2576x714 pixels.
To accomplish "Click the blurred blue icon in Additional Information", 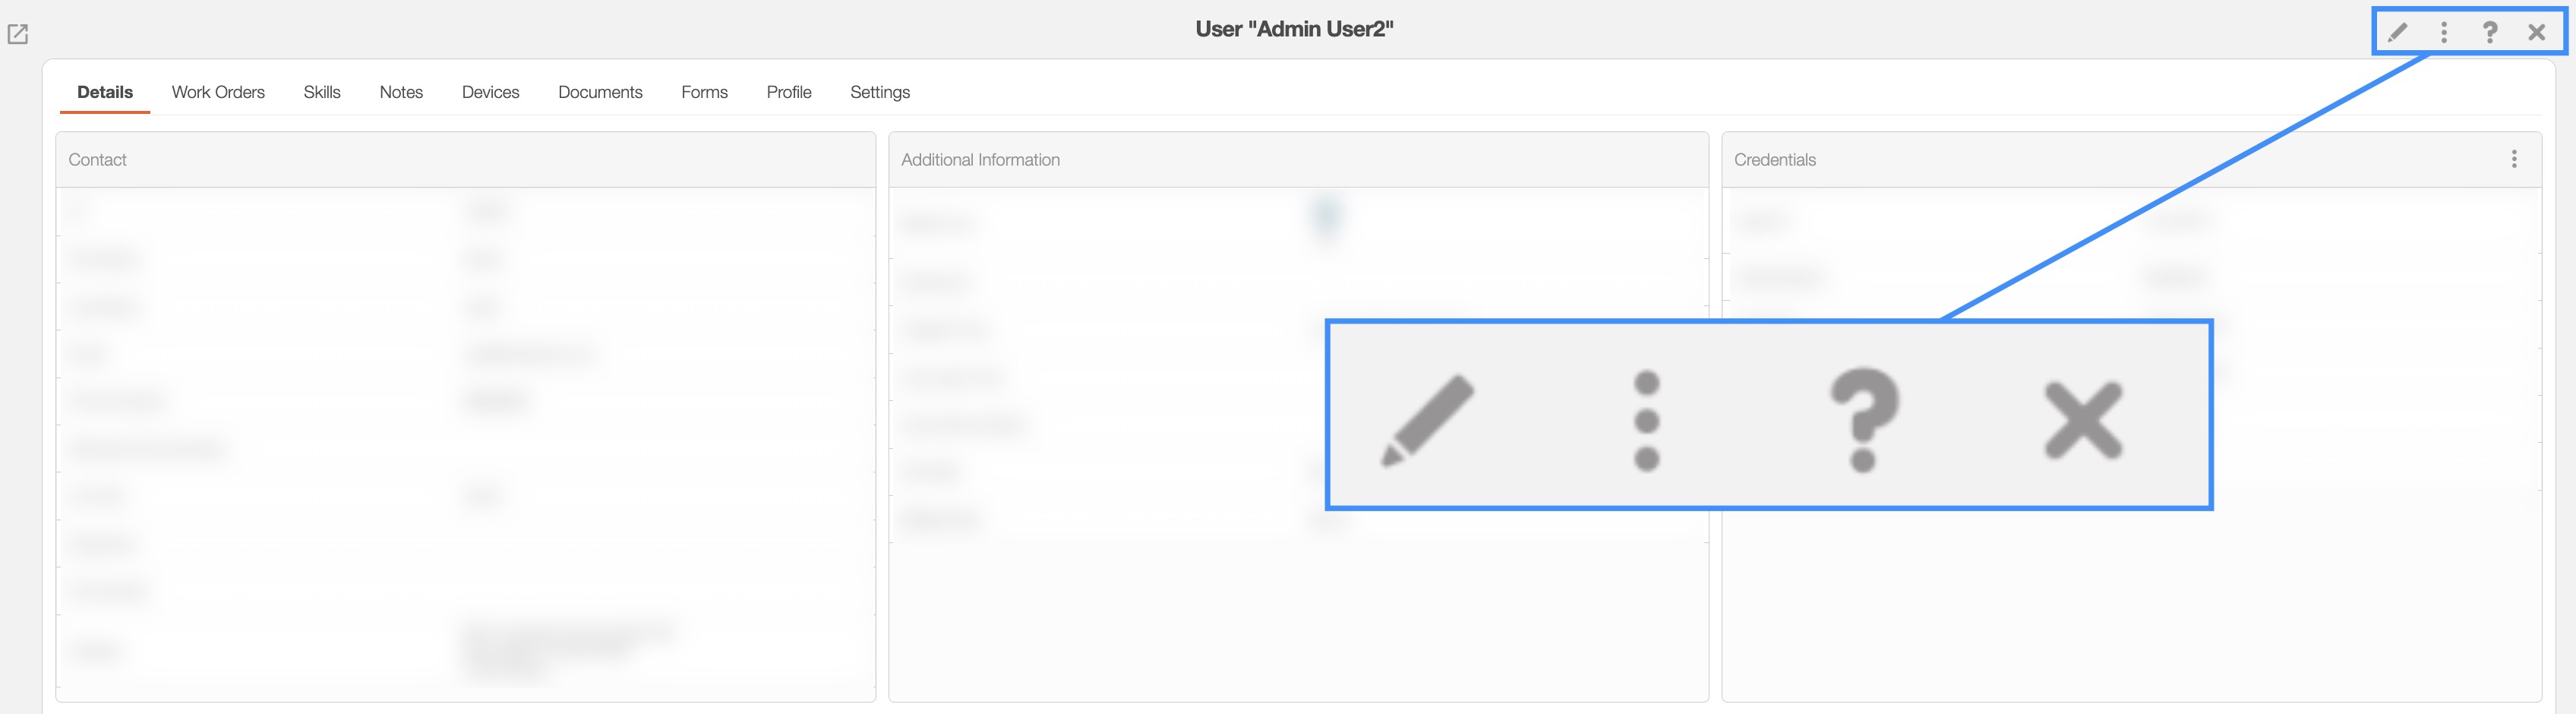I will point(1326,217).
